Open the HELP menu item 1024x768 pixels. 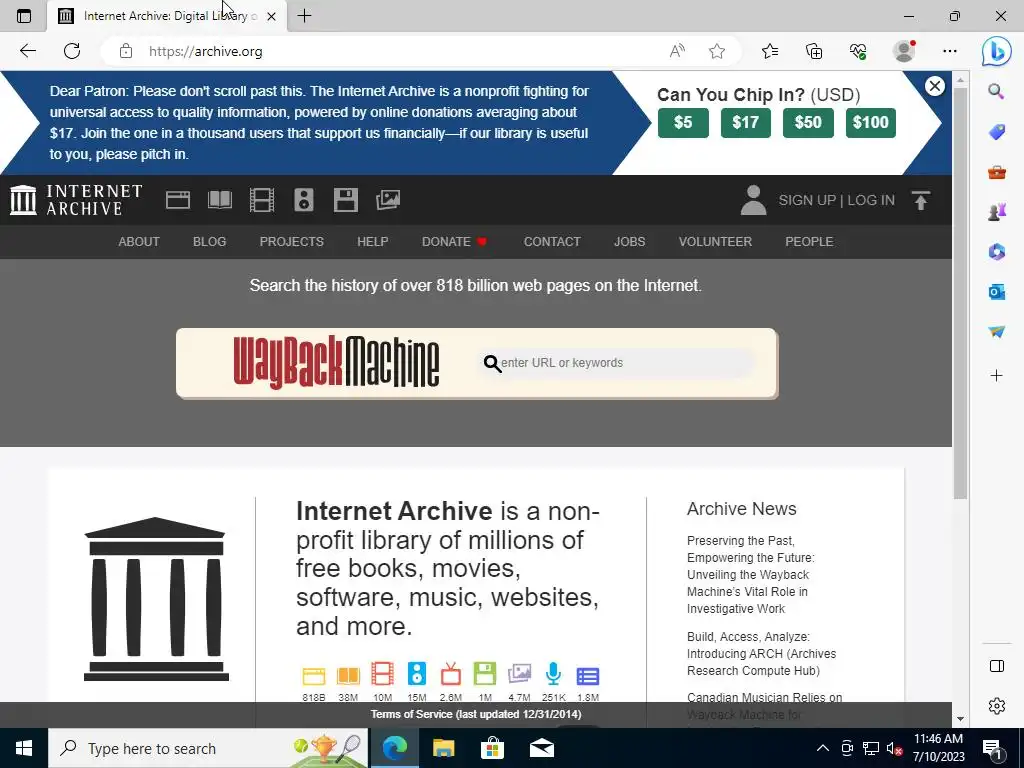(x=373, y=242)
